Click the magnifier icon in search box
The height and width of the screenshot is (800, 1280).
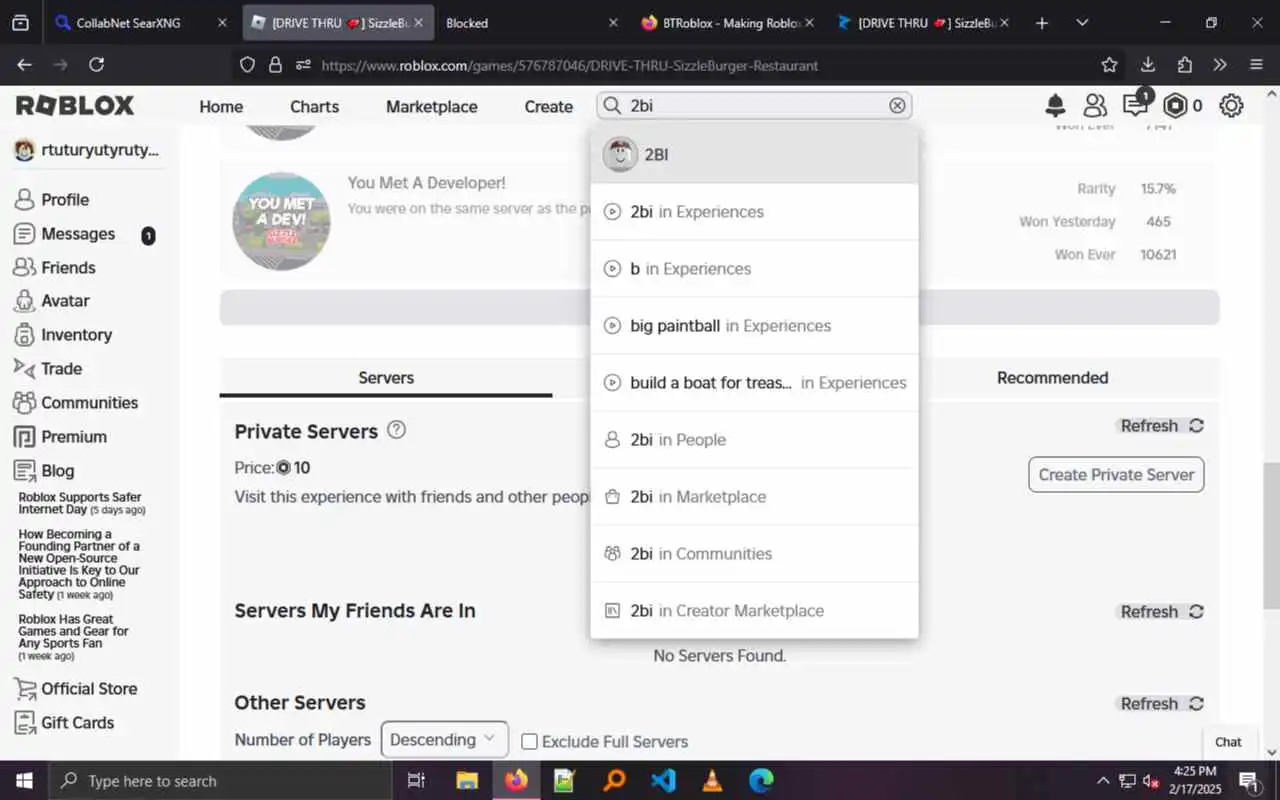tap(612, 105)
